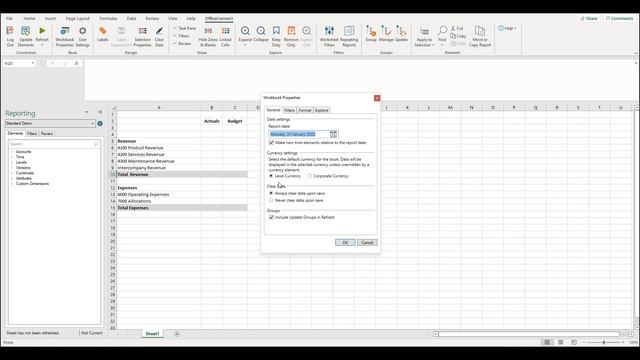
Task: Confirm dialog with OK button
Action: (345, 242)
